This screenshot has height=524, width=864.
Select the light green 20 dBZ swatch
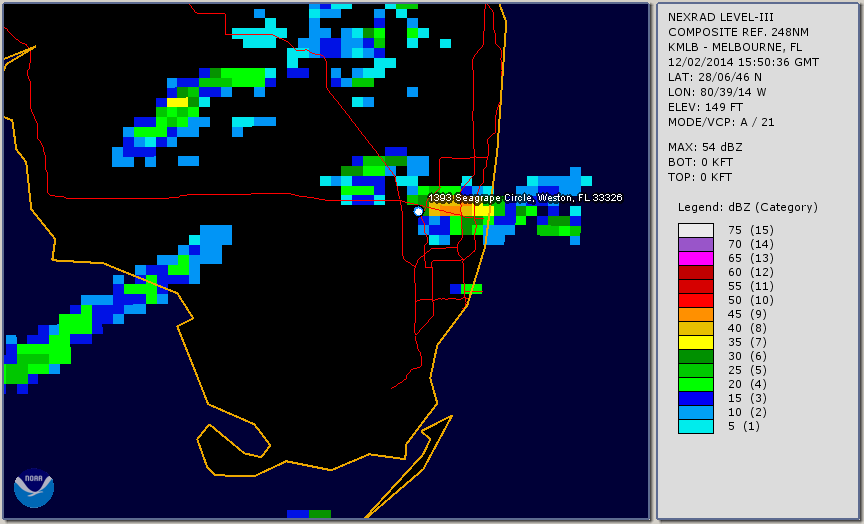click(695, 385)
